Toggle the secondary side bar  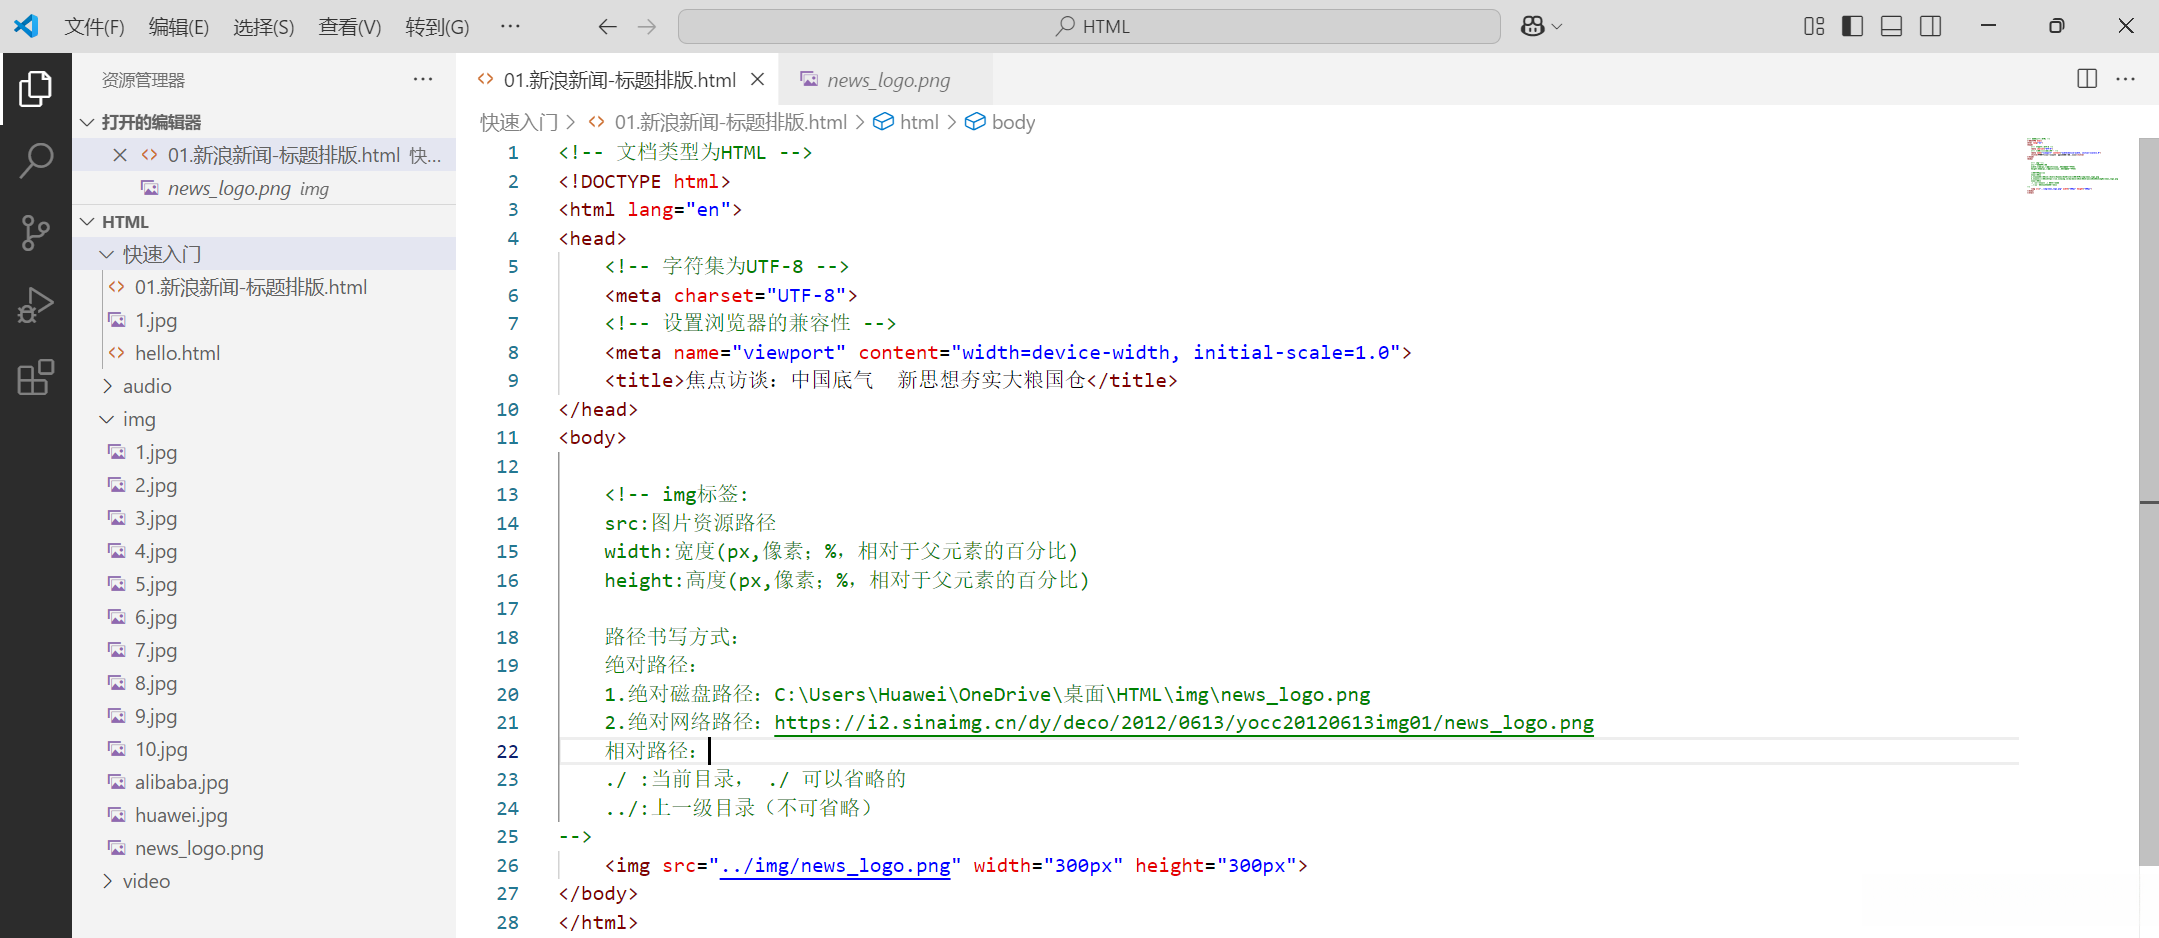pos(1931,27)
